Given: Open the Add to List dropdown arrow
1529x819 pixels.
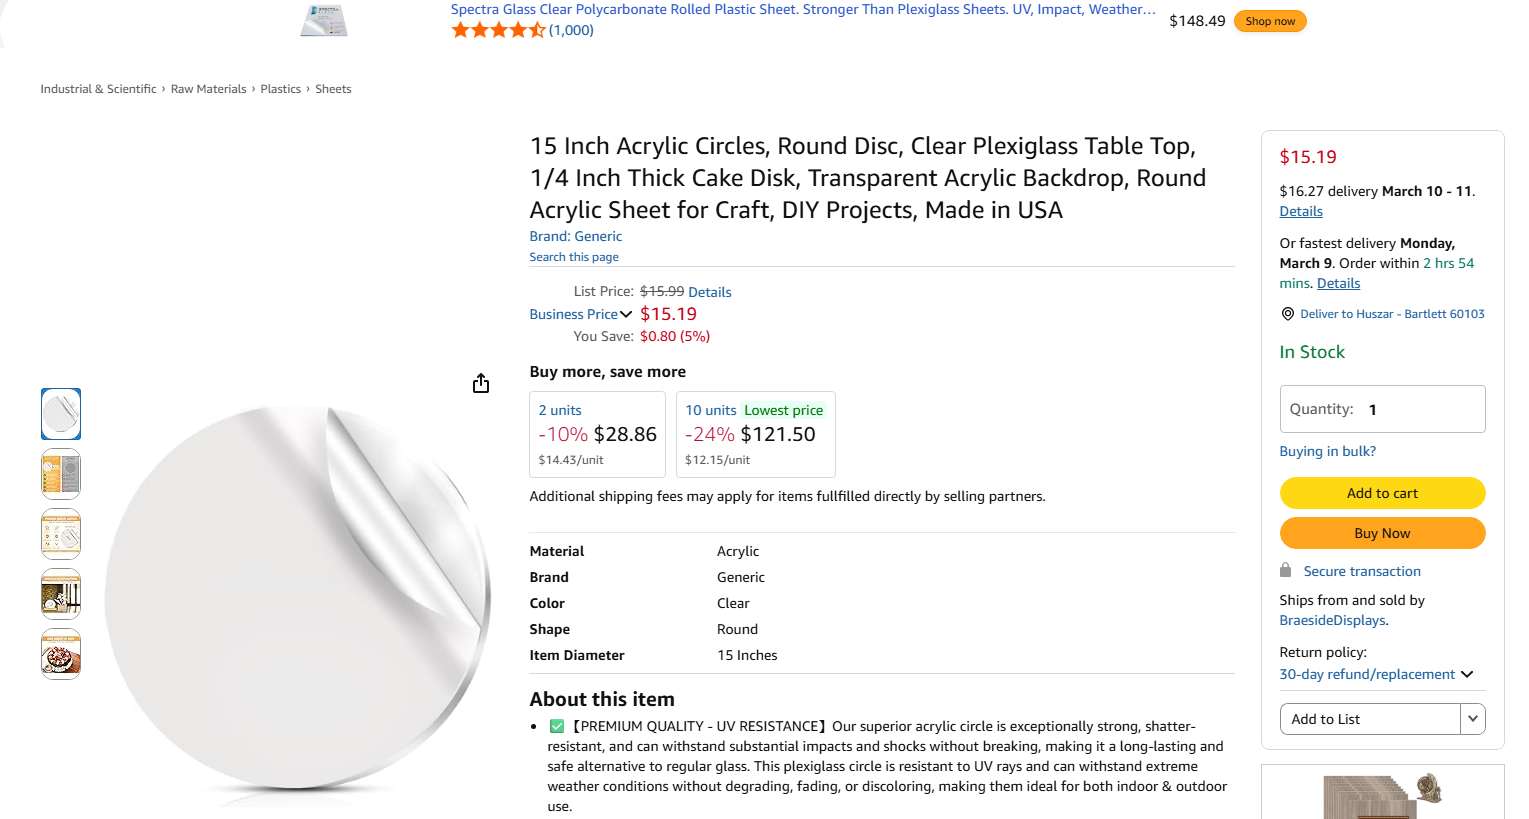Looking at the screenshot, I should coord(1472,719).
